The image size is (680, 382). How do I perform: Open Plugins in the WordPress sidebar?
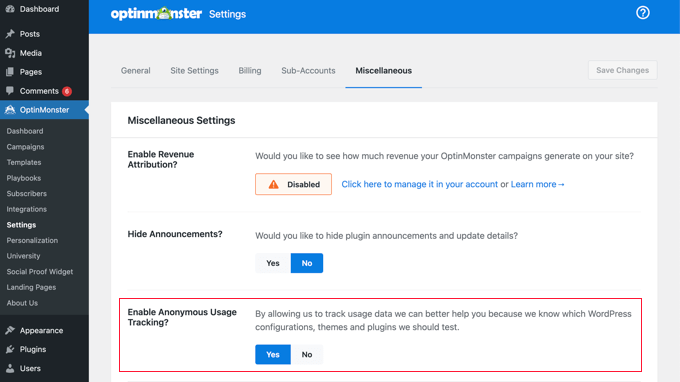tap(33, 349)
